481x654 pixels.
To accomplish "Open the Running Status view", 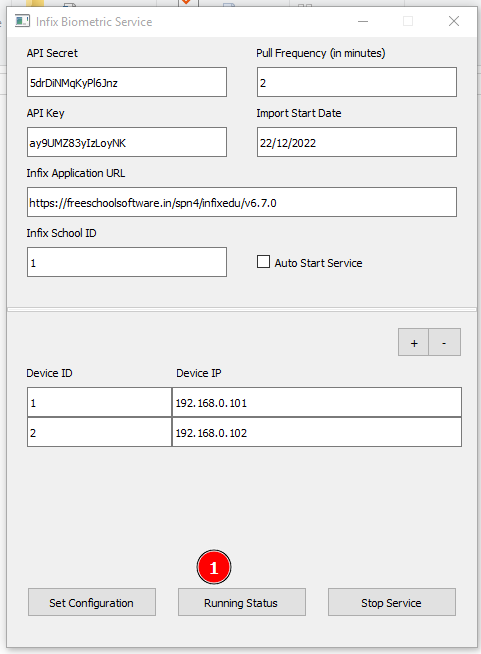I will [x=242, y=602].
